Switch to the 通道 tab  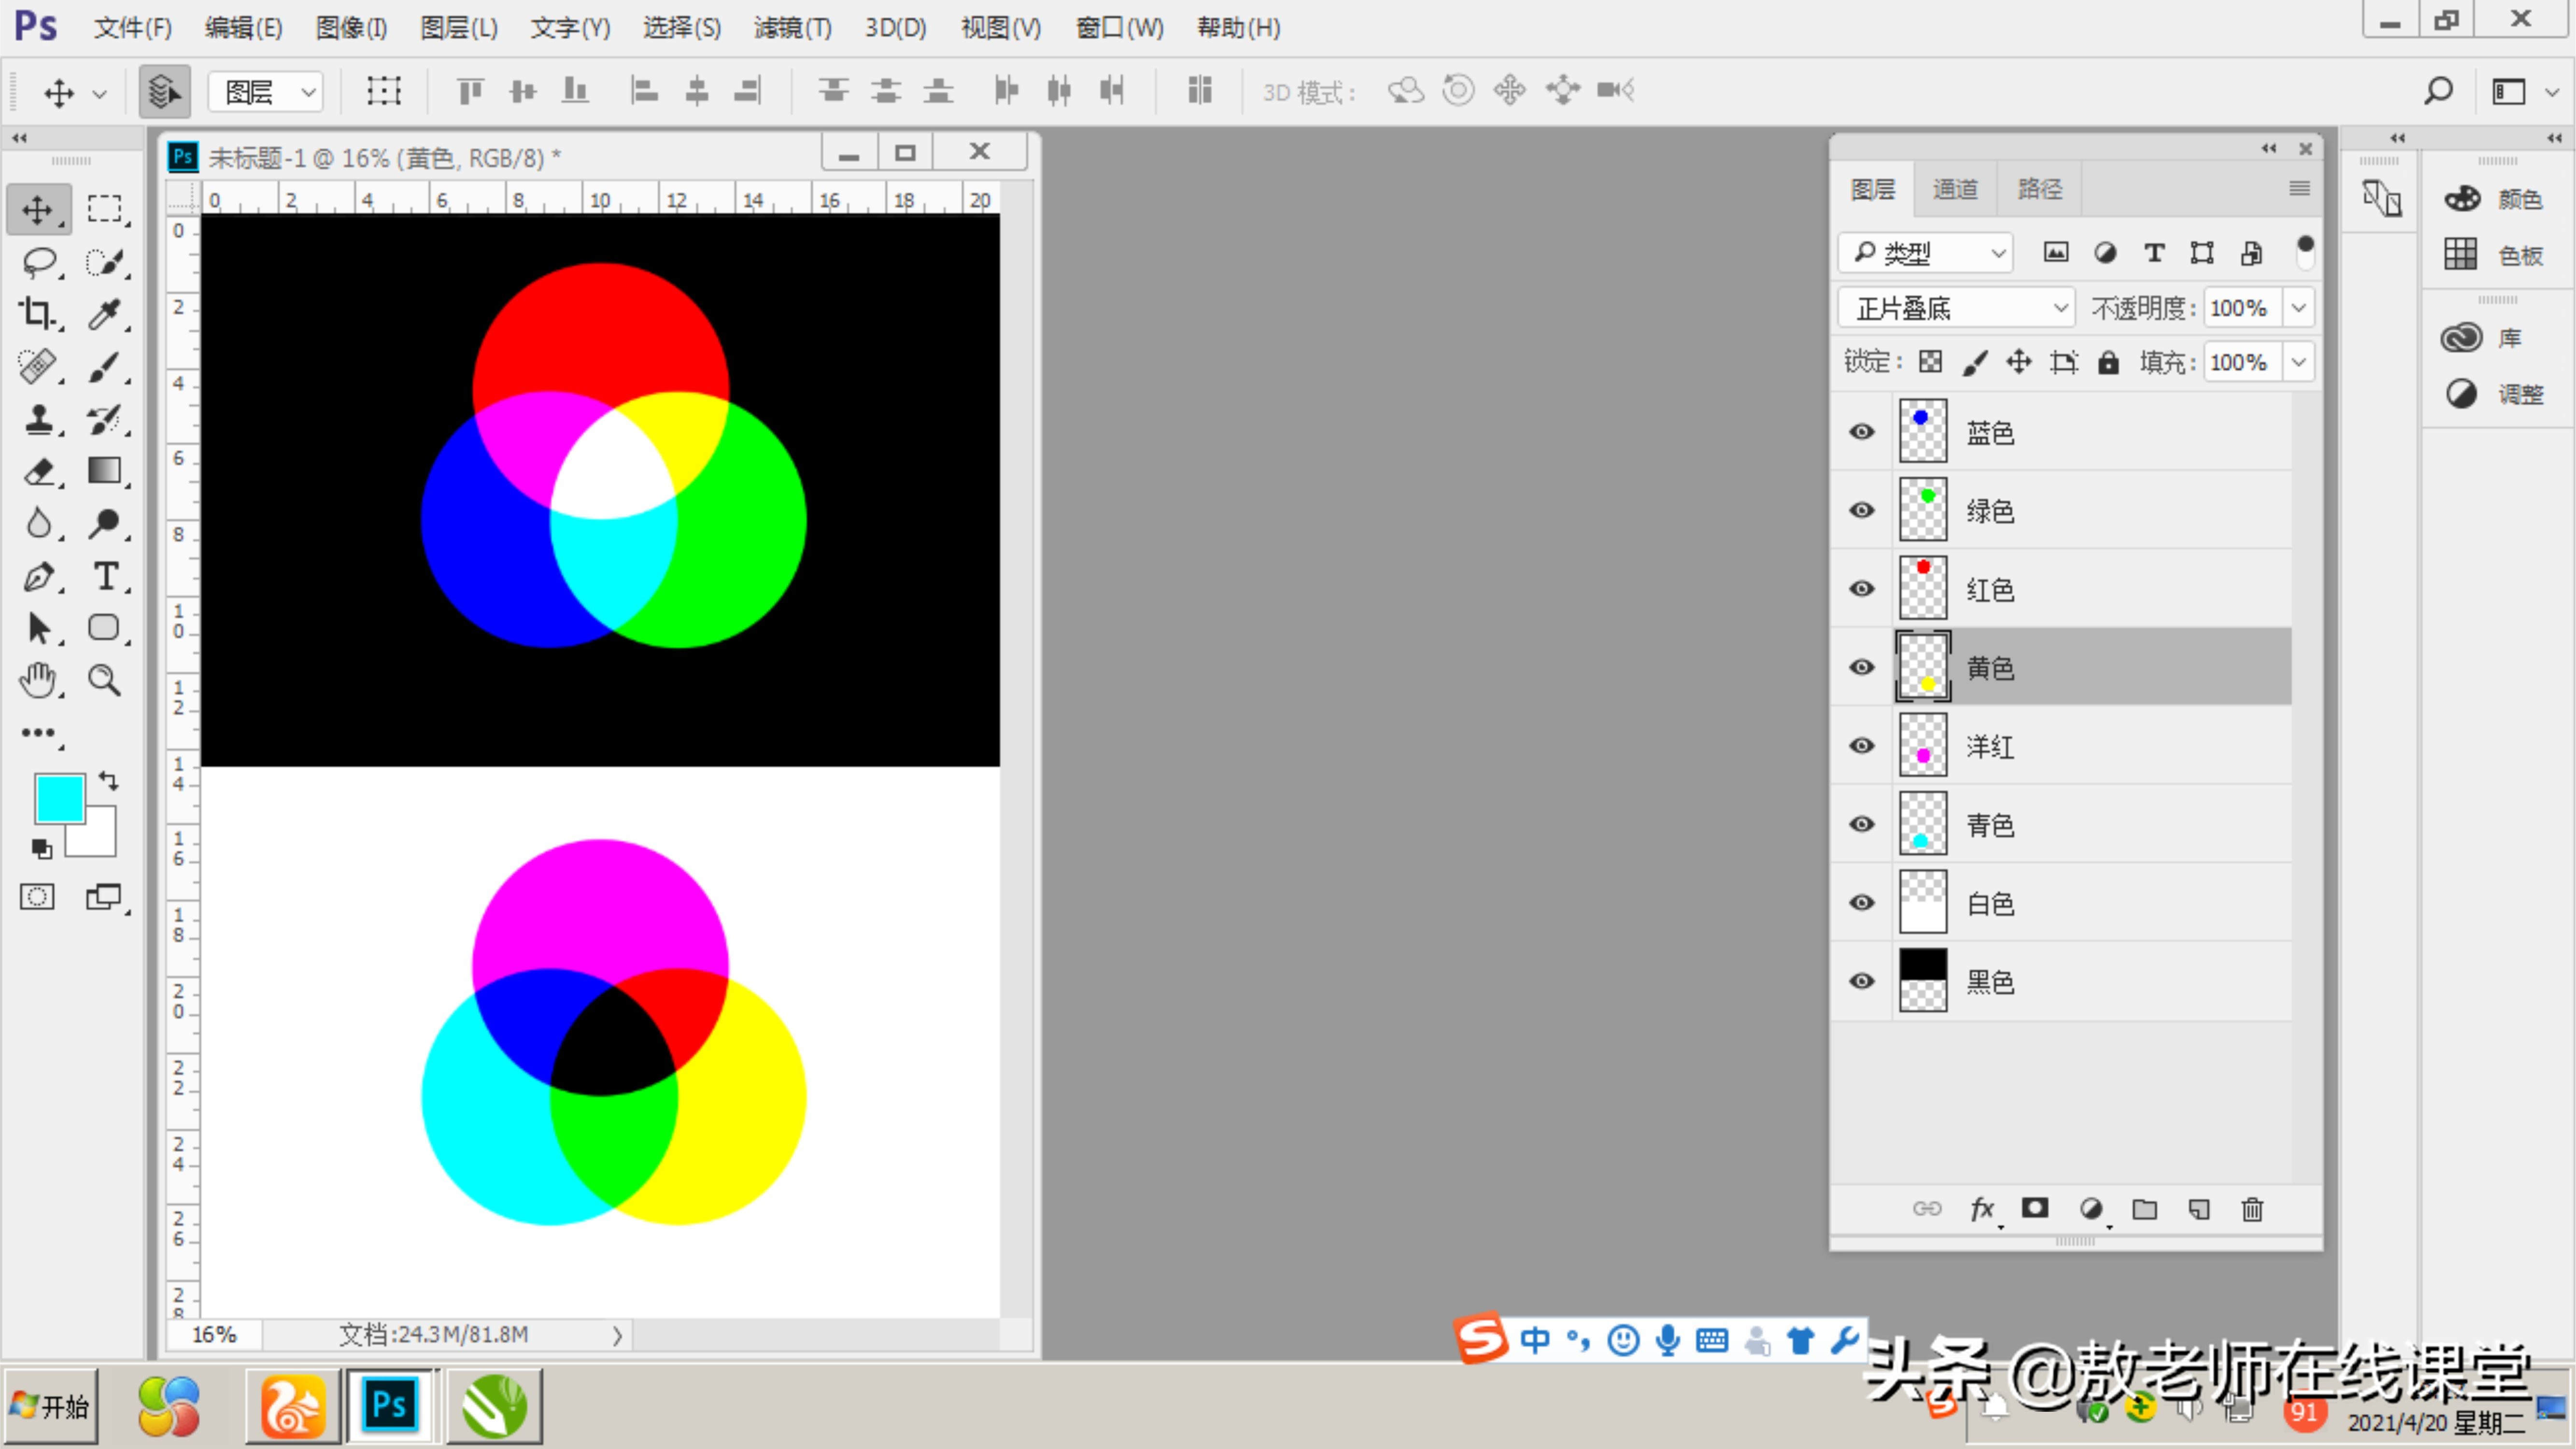click(1954, 189)
